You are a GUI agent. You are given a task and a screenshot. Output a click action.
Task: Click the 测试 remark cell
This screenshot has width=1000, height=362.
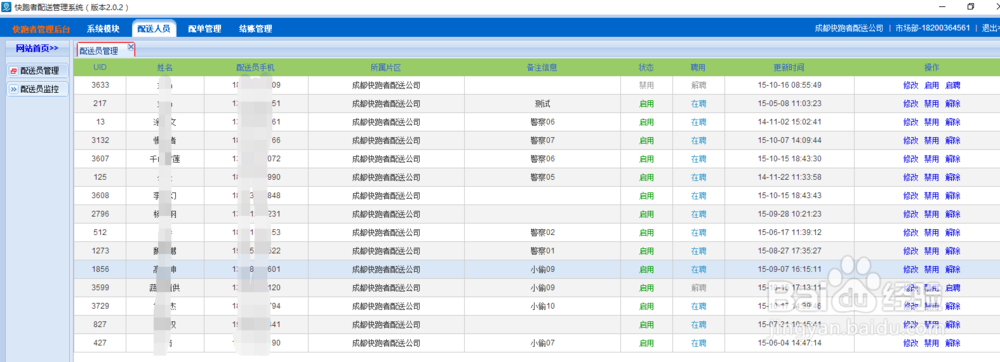pyautogui.click(x=542, y=104)
